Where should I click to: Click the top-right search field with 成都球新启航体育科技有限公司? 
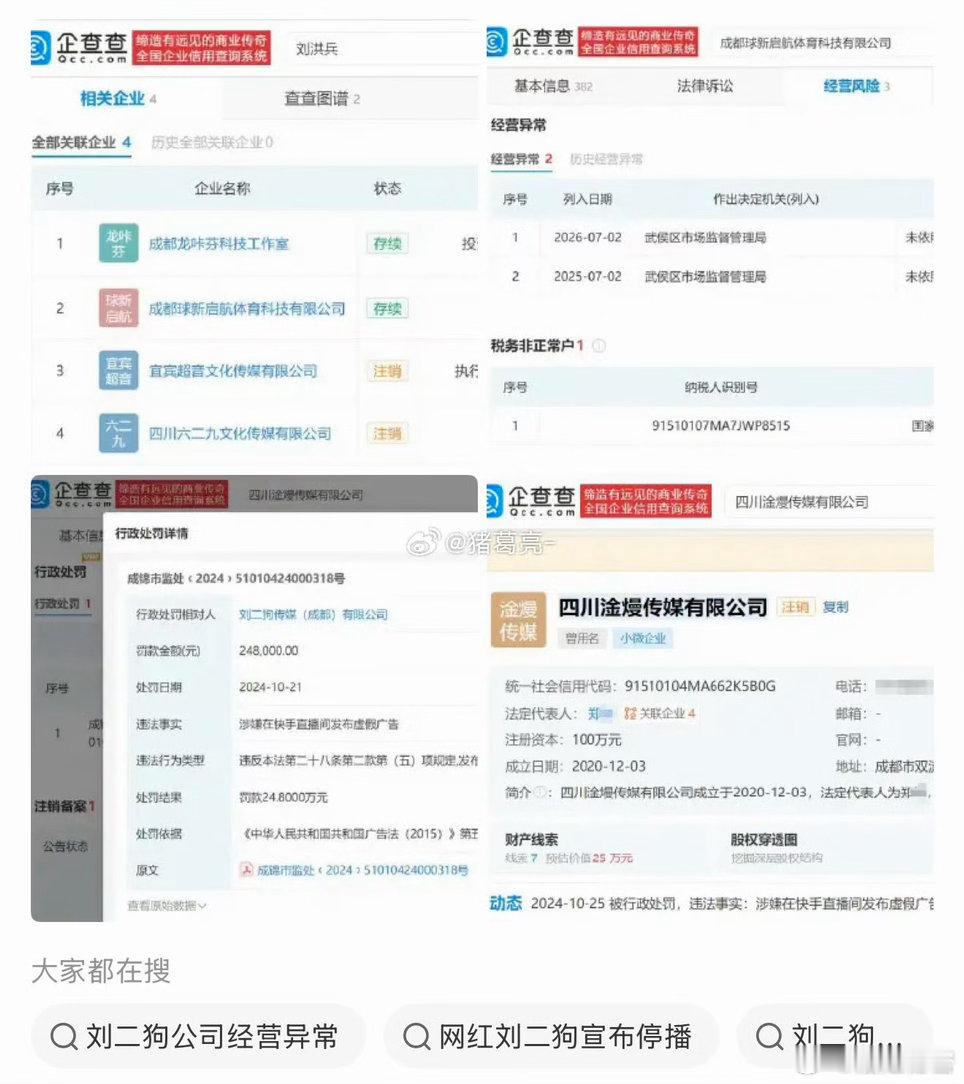(822, 43)
